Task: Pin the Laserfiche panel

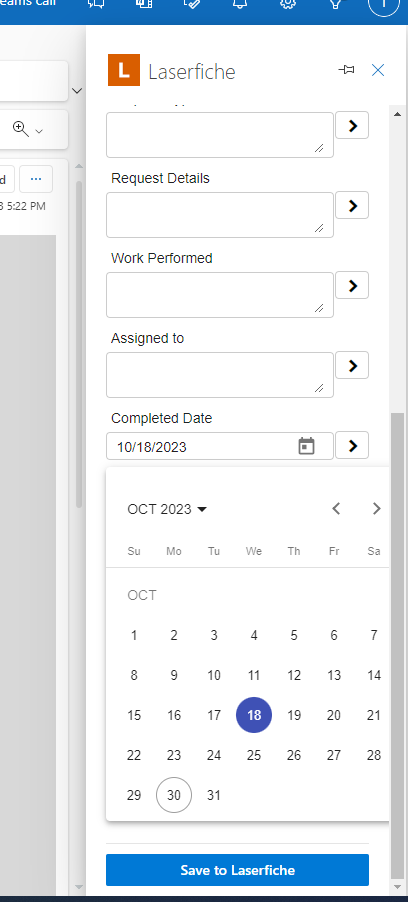Action: click(346, 70)
